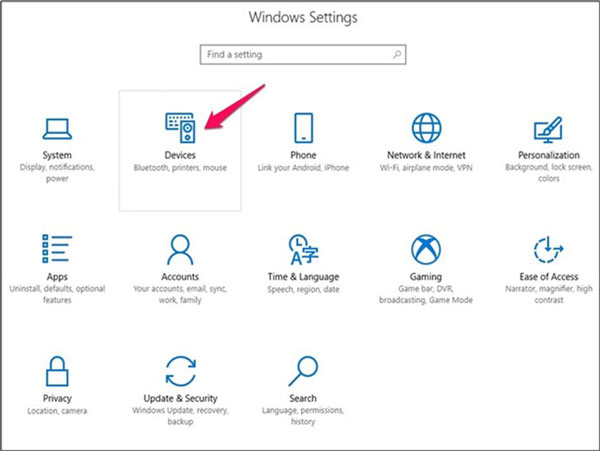
Task: Select the Time & Language icon
Action: pyautogui.click(x=303, y=249)
